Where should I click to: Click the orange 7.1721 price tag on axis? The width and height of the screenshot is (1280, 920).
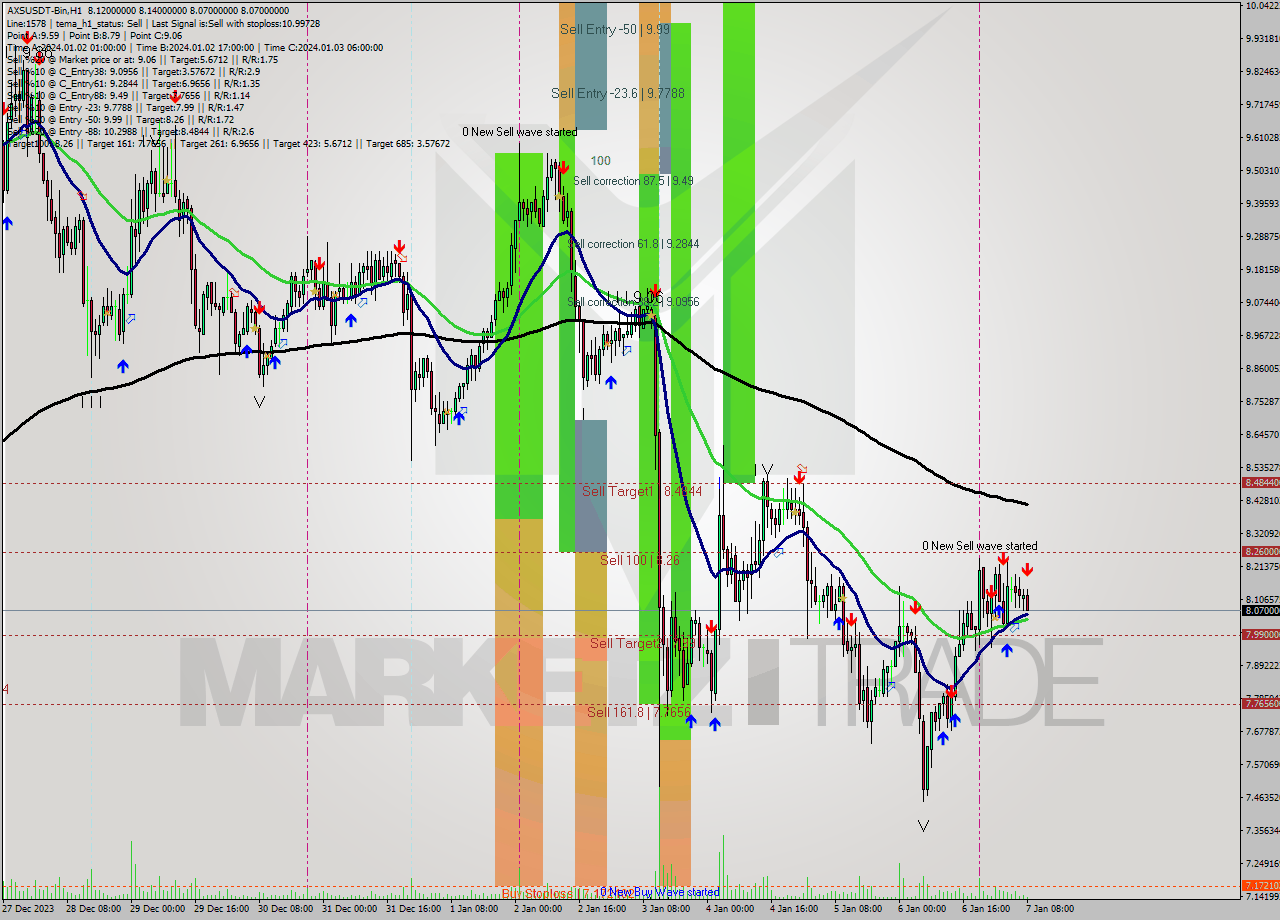click(x=1261, y=885)
